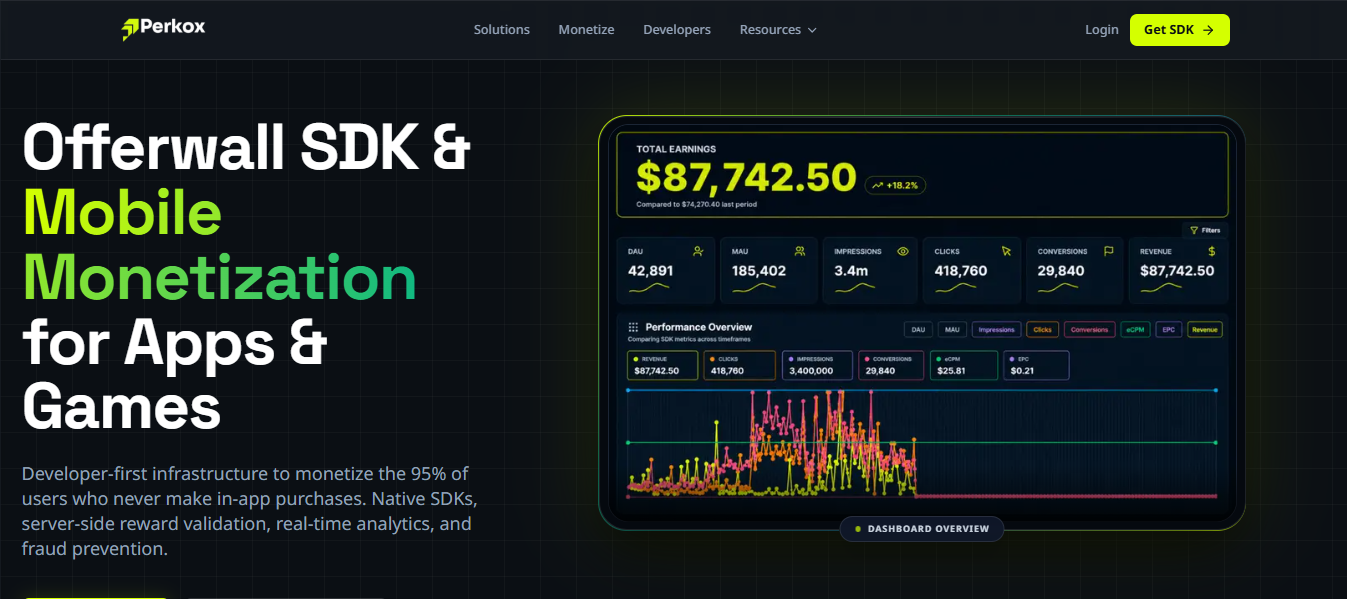This screenshot has height=599, width=1347.
Task: Toggle the green eCPM metric chip
Action: 1135,329
